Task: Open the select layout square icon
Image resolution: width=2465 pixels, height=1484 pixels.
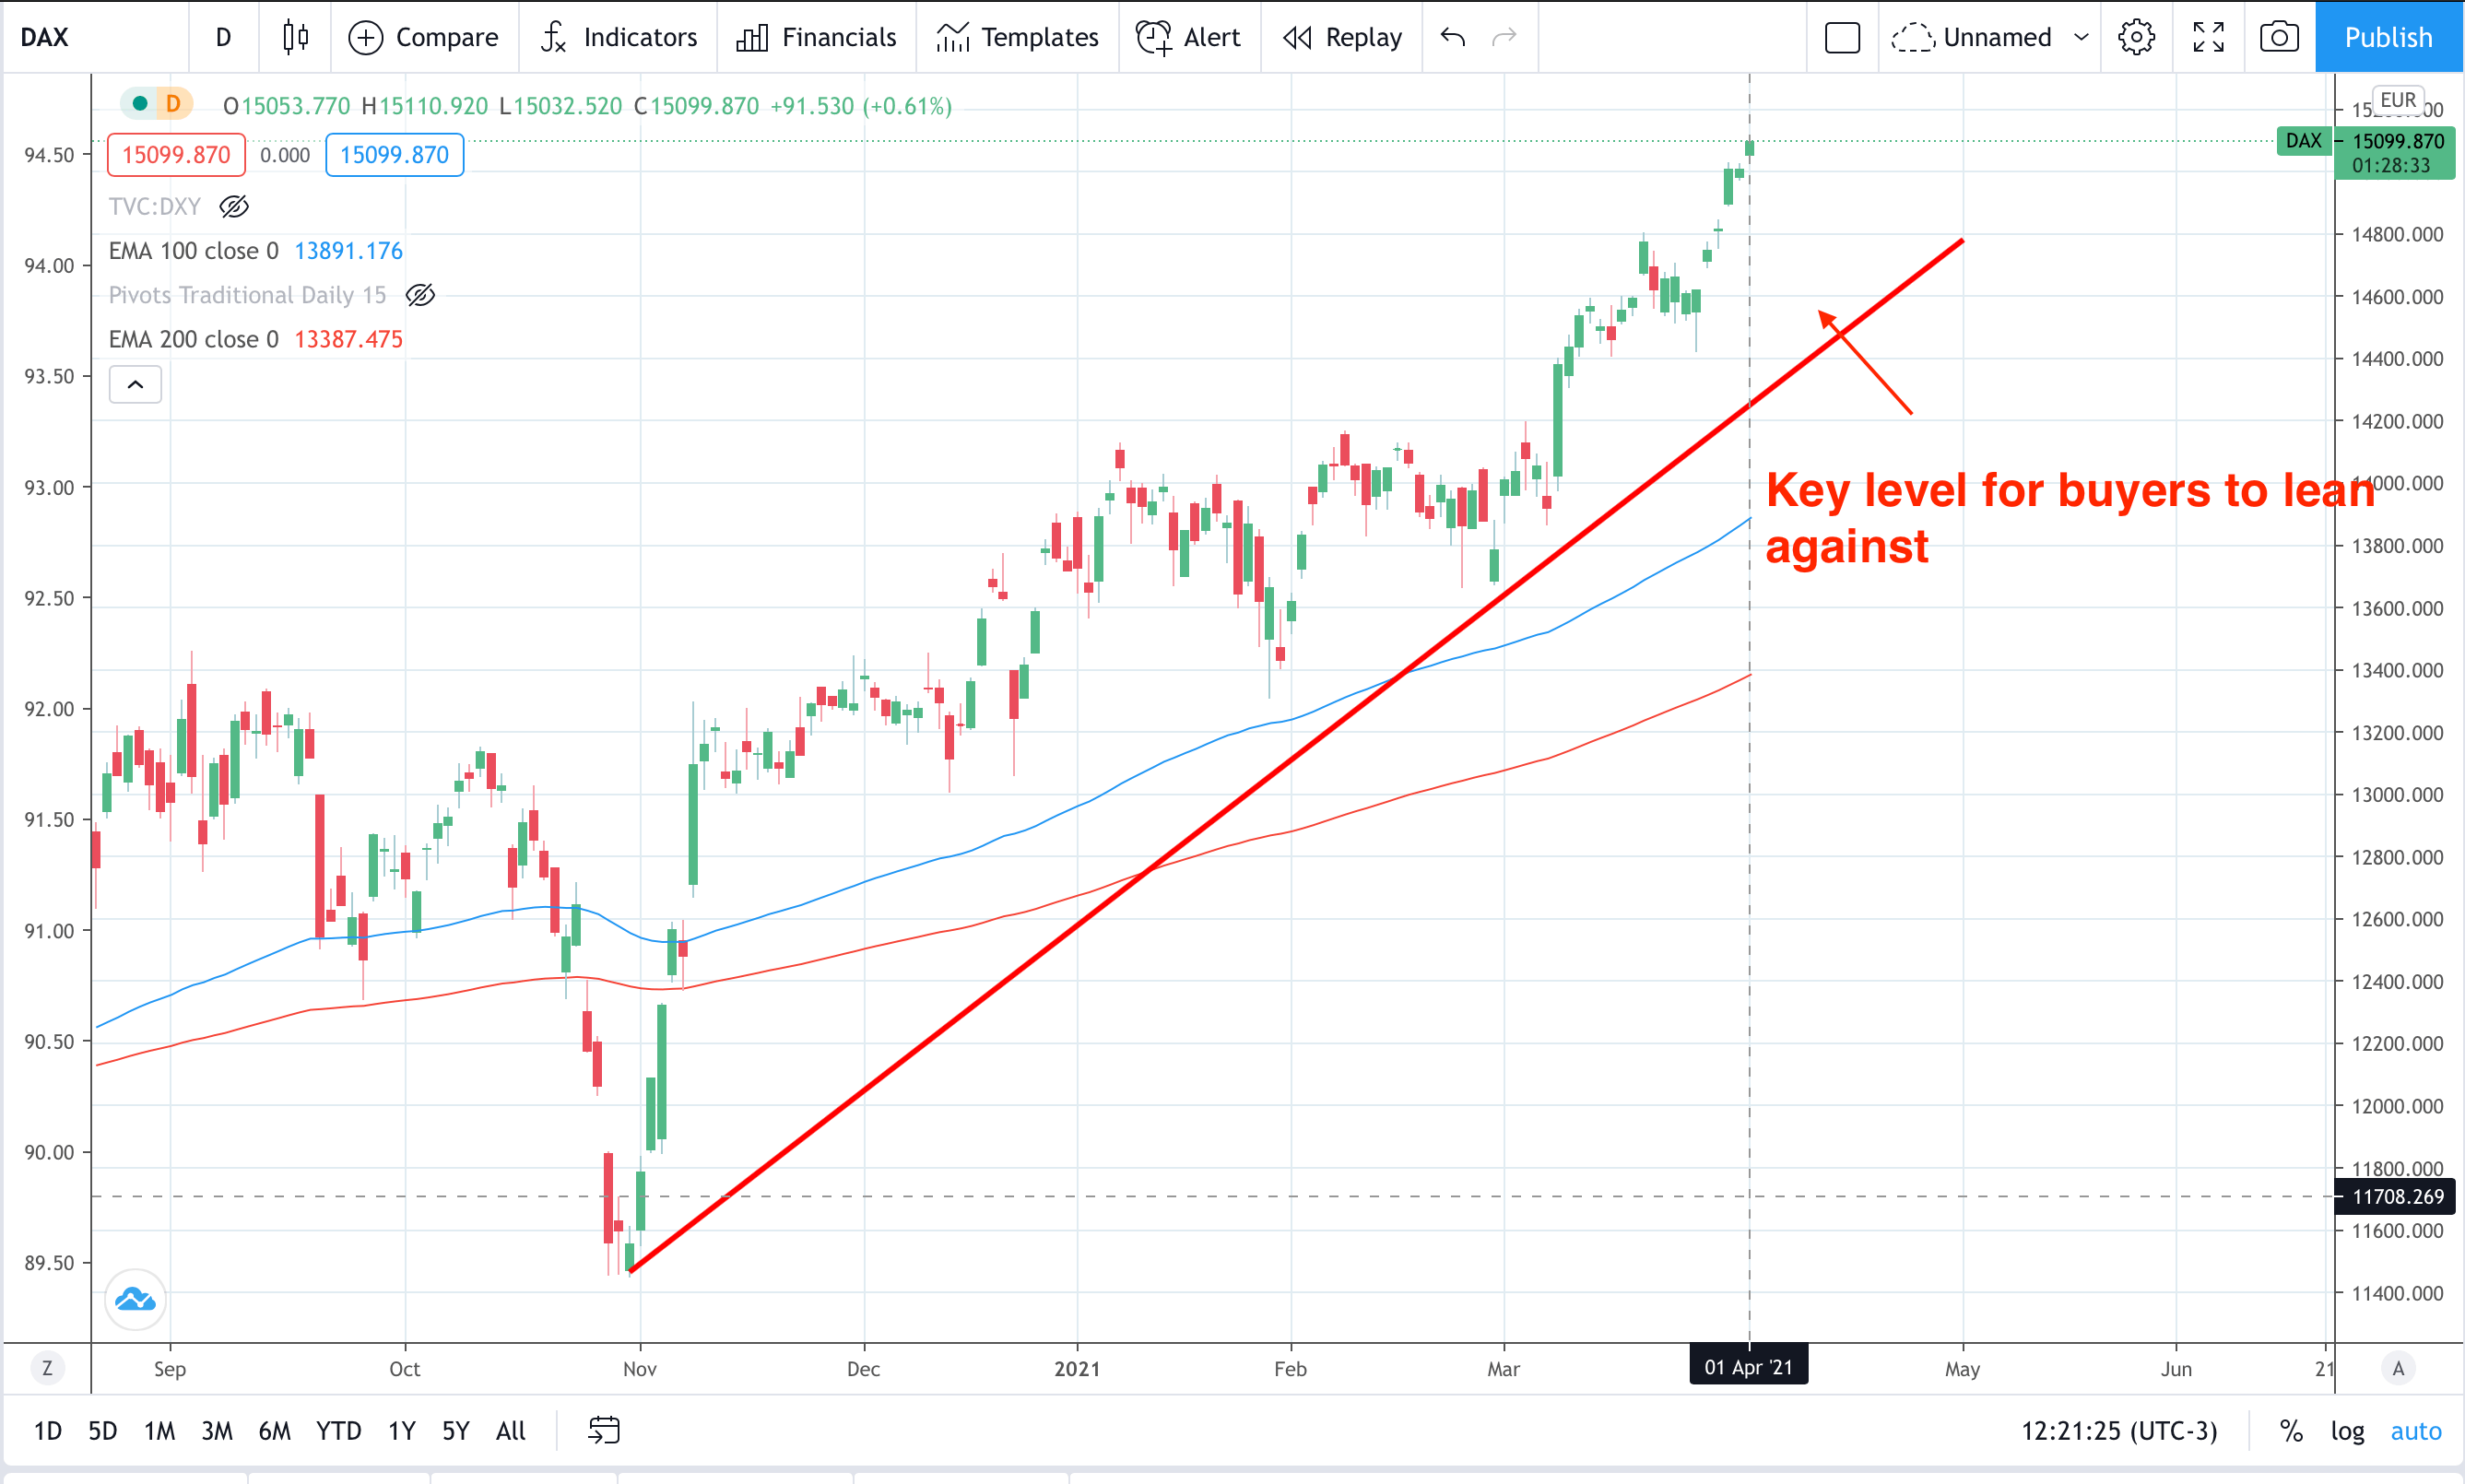Action: pyautogui.click(x=1842, y=38)
